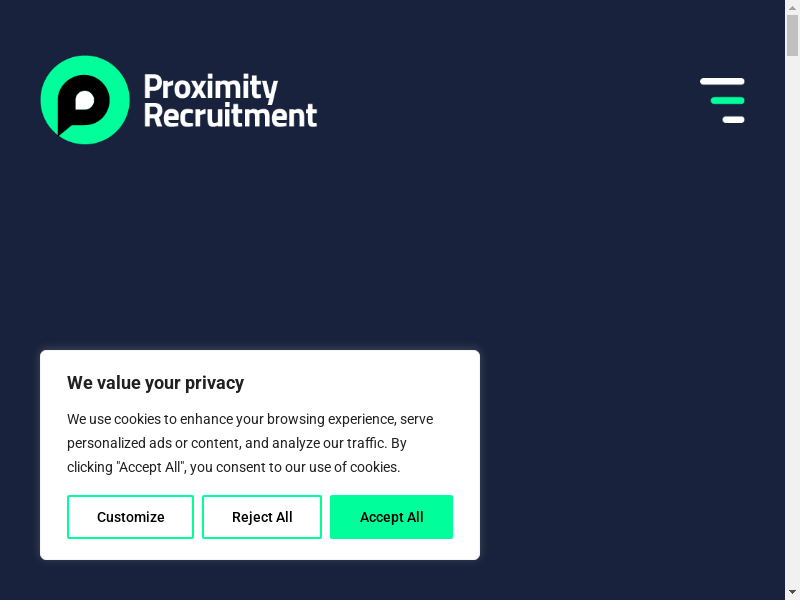Click the empty white space in the cookie banner header
The image size is (800, 600).
[380, 383]
